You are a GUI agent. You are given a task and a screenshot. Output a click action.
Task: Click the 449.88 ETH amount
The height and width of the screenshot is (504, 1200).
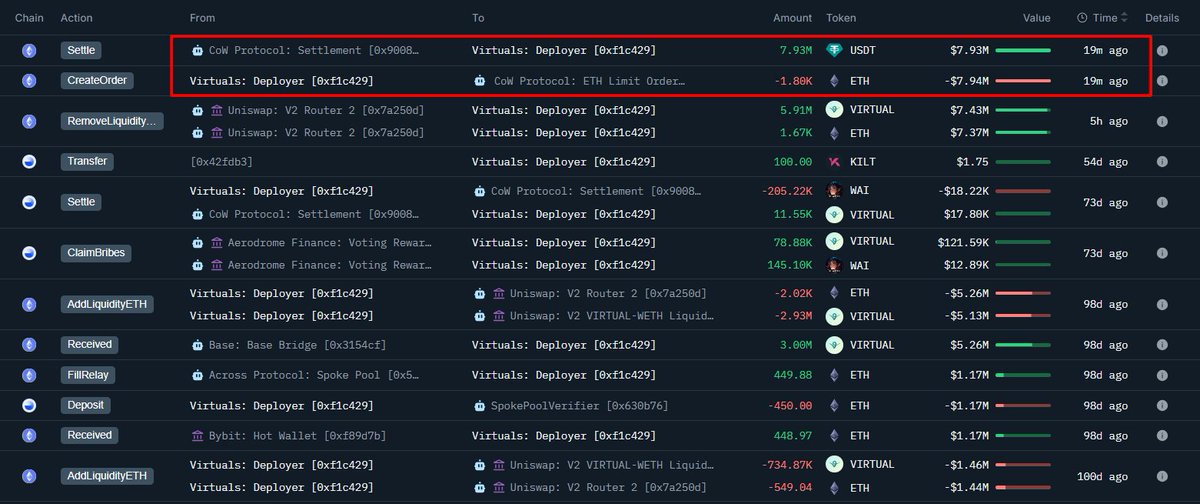[792, 376]
